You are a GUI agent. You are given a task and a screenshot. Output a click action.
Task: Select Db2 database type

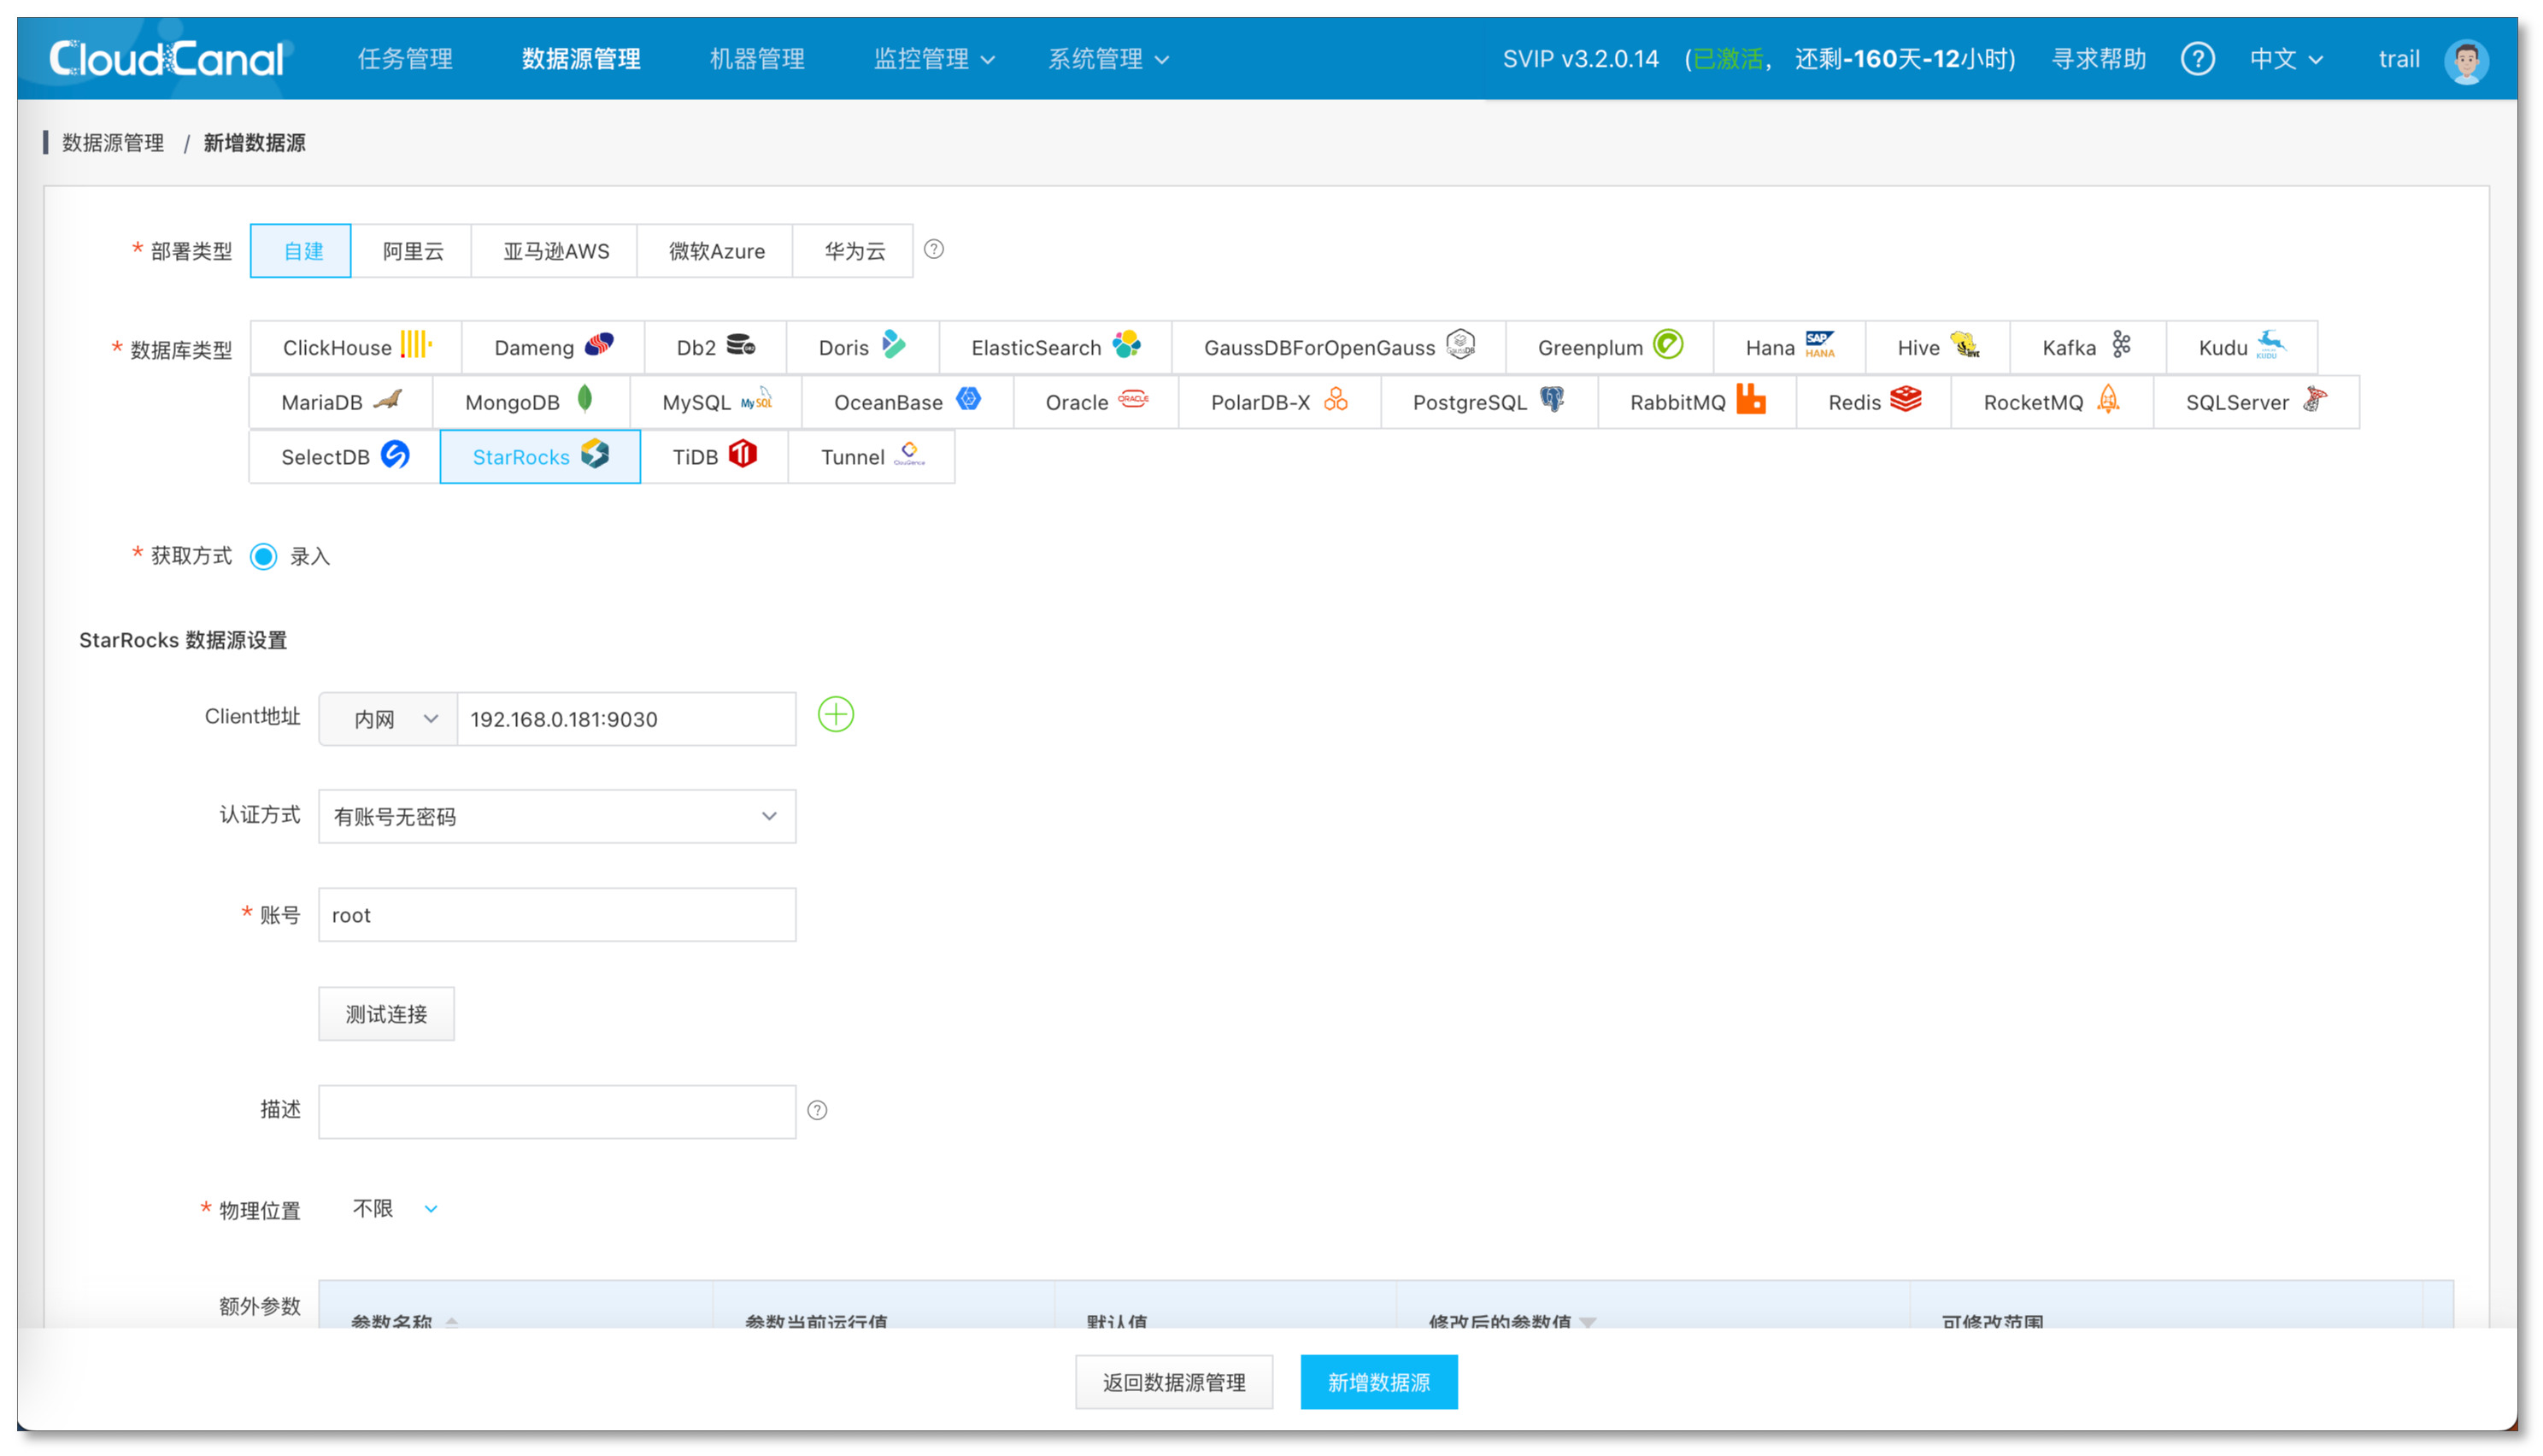715,347
